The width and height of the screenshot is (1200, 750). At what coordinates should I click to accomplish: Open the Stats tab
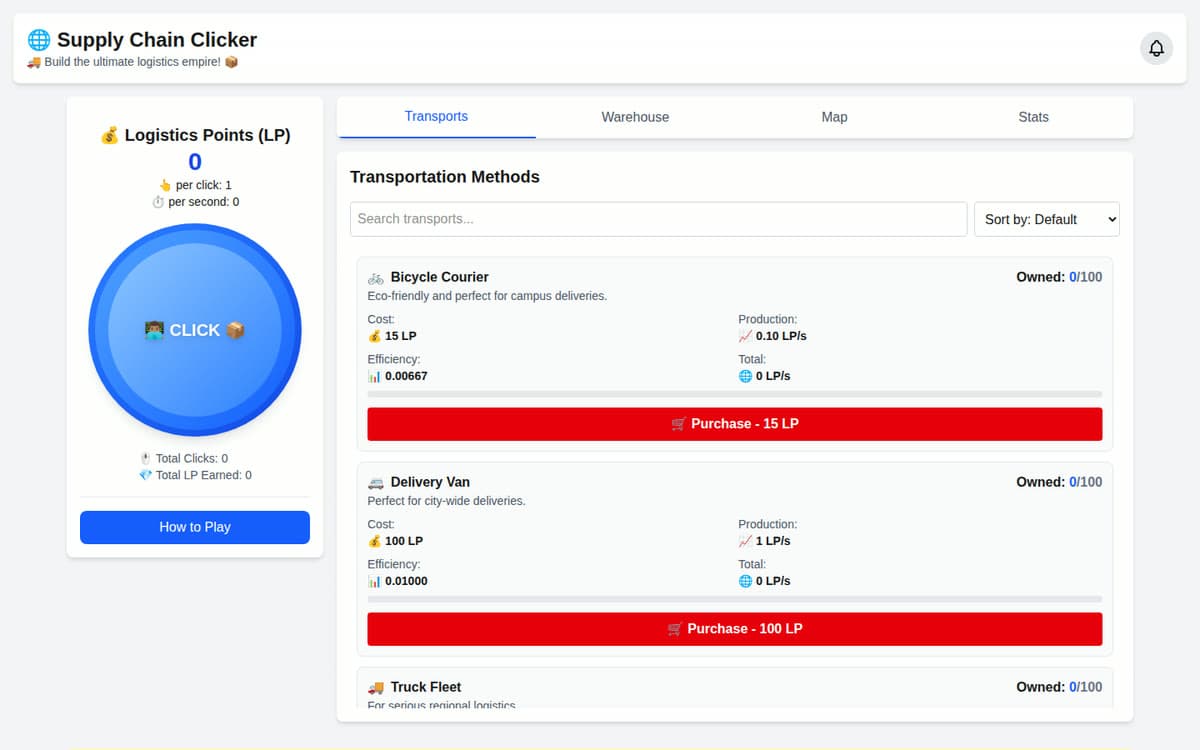(1033, 117)
